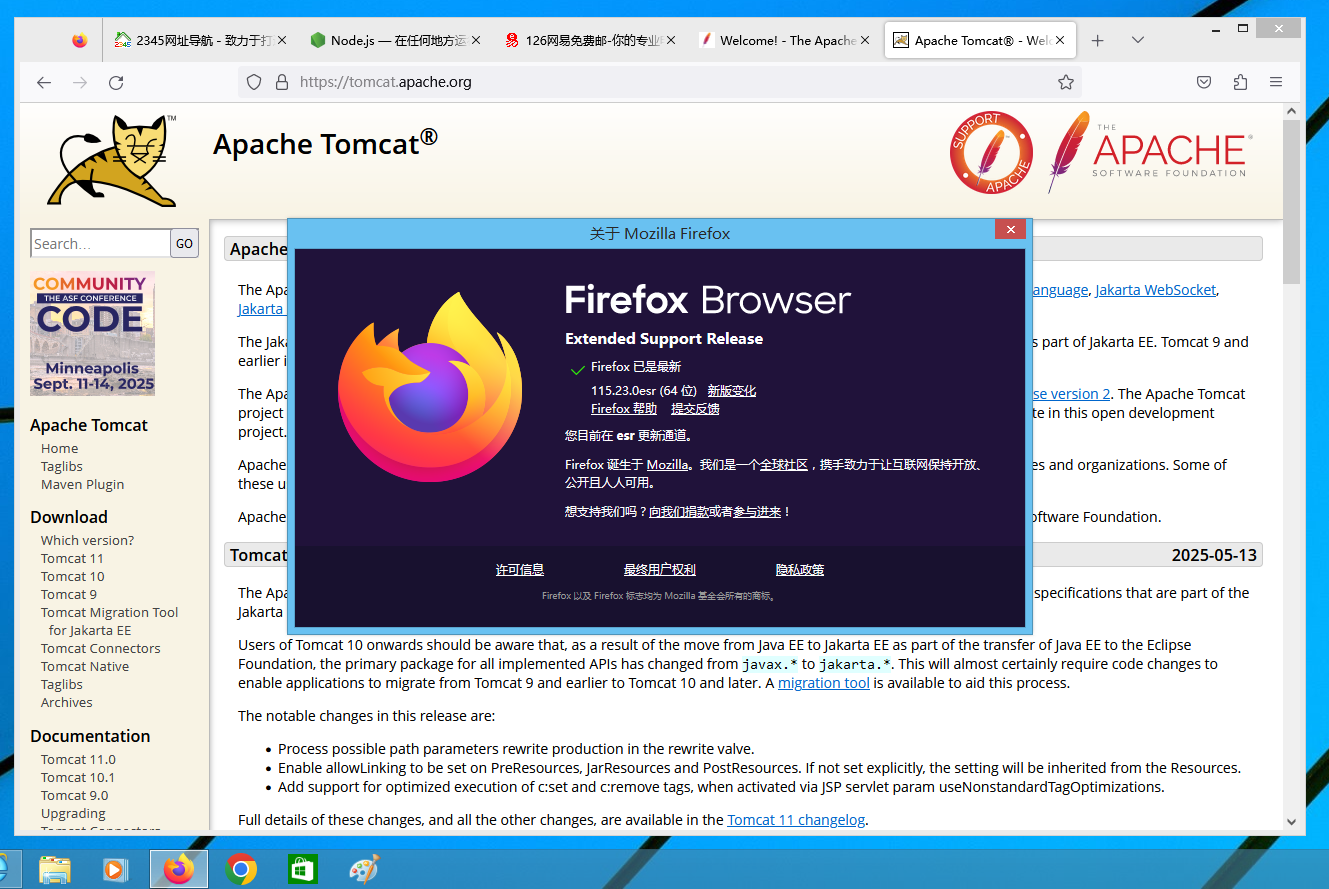Open the Home sidebar link

[x=59, y=448]
